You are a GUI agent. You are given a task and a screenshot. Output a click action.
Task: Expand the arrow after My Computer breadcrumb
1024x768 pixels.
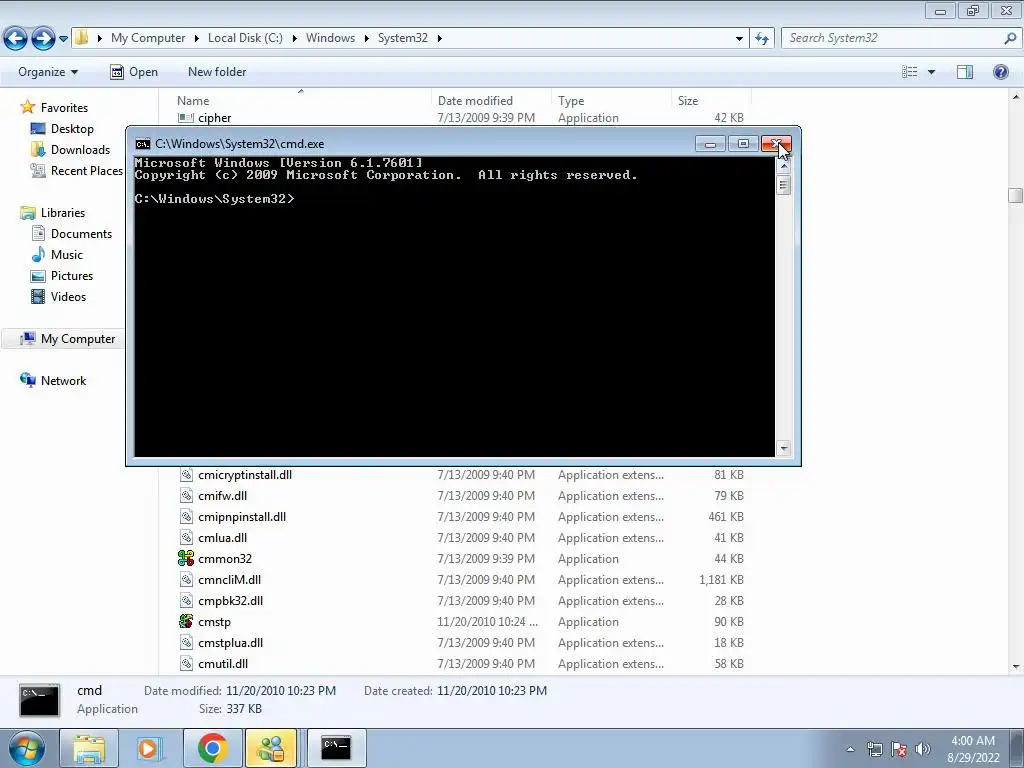[x=197, y=38]
